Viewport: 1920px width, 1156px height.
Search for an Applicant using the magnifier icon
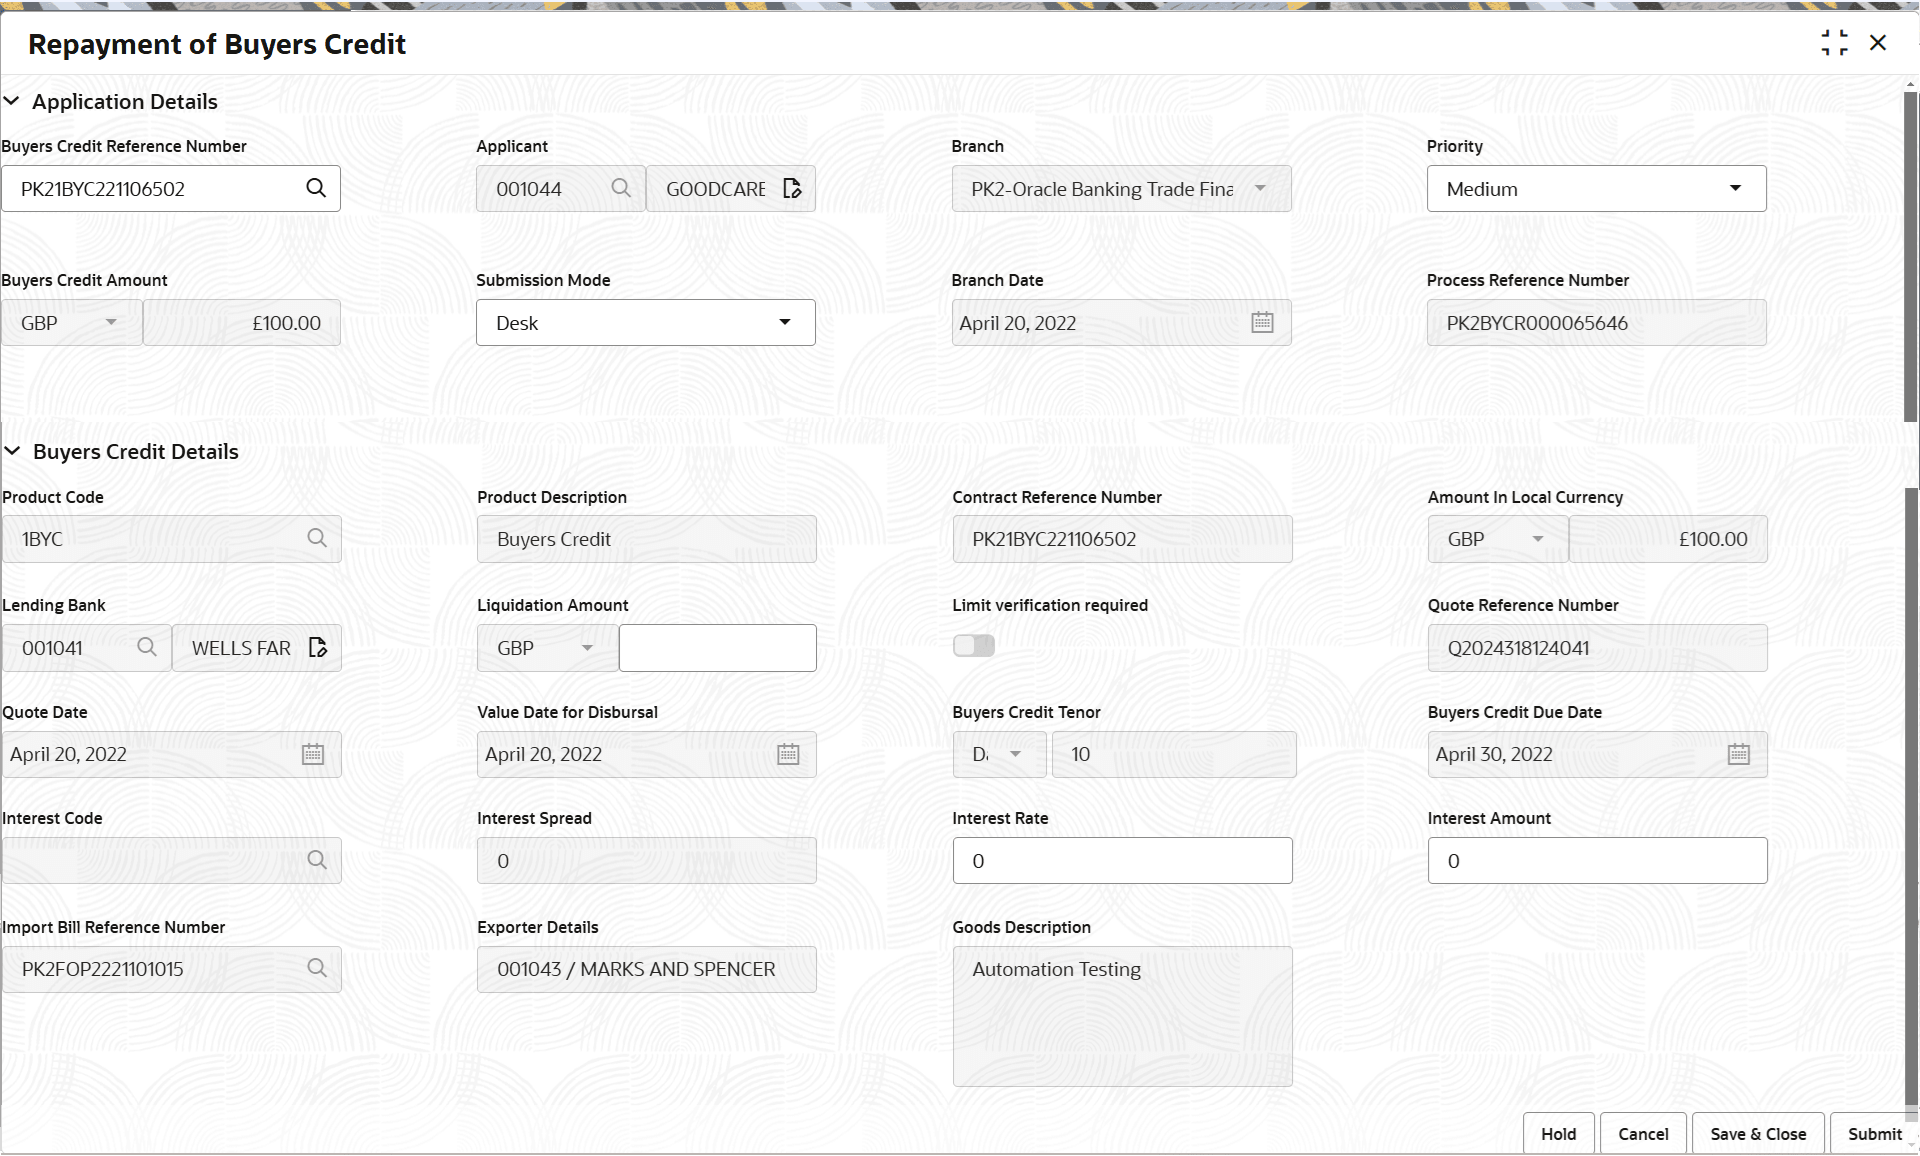click(x=621, y=188)
